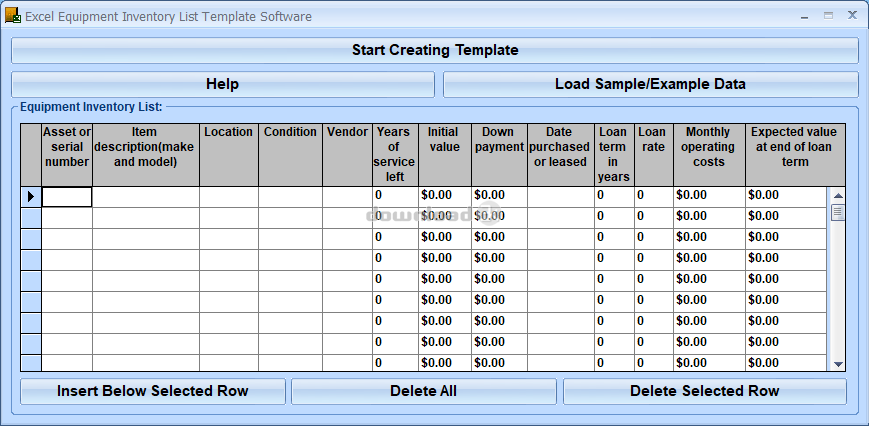Click seventh row Loan rate cell
This screenshot has height=426, width=869.
pyautogui.click(x=654, y=324)
